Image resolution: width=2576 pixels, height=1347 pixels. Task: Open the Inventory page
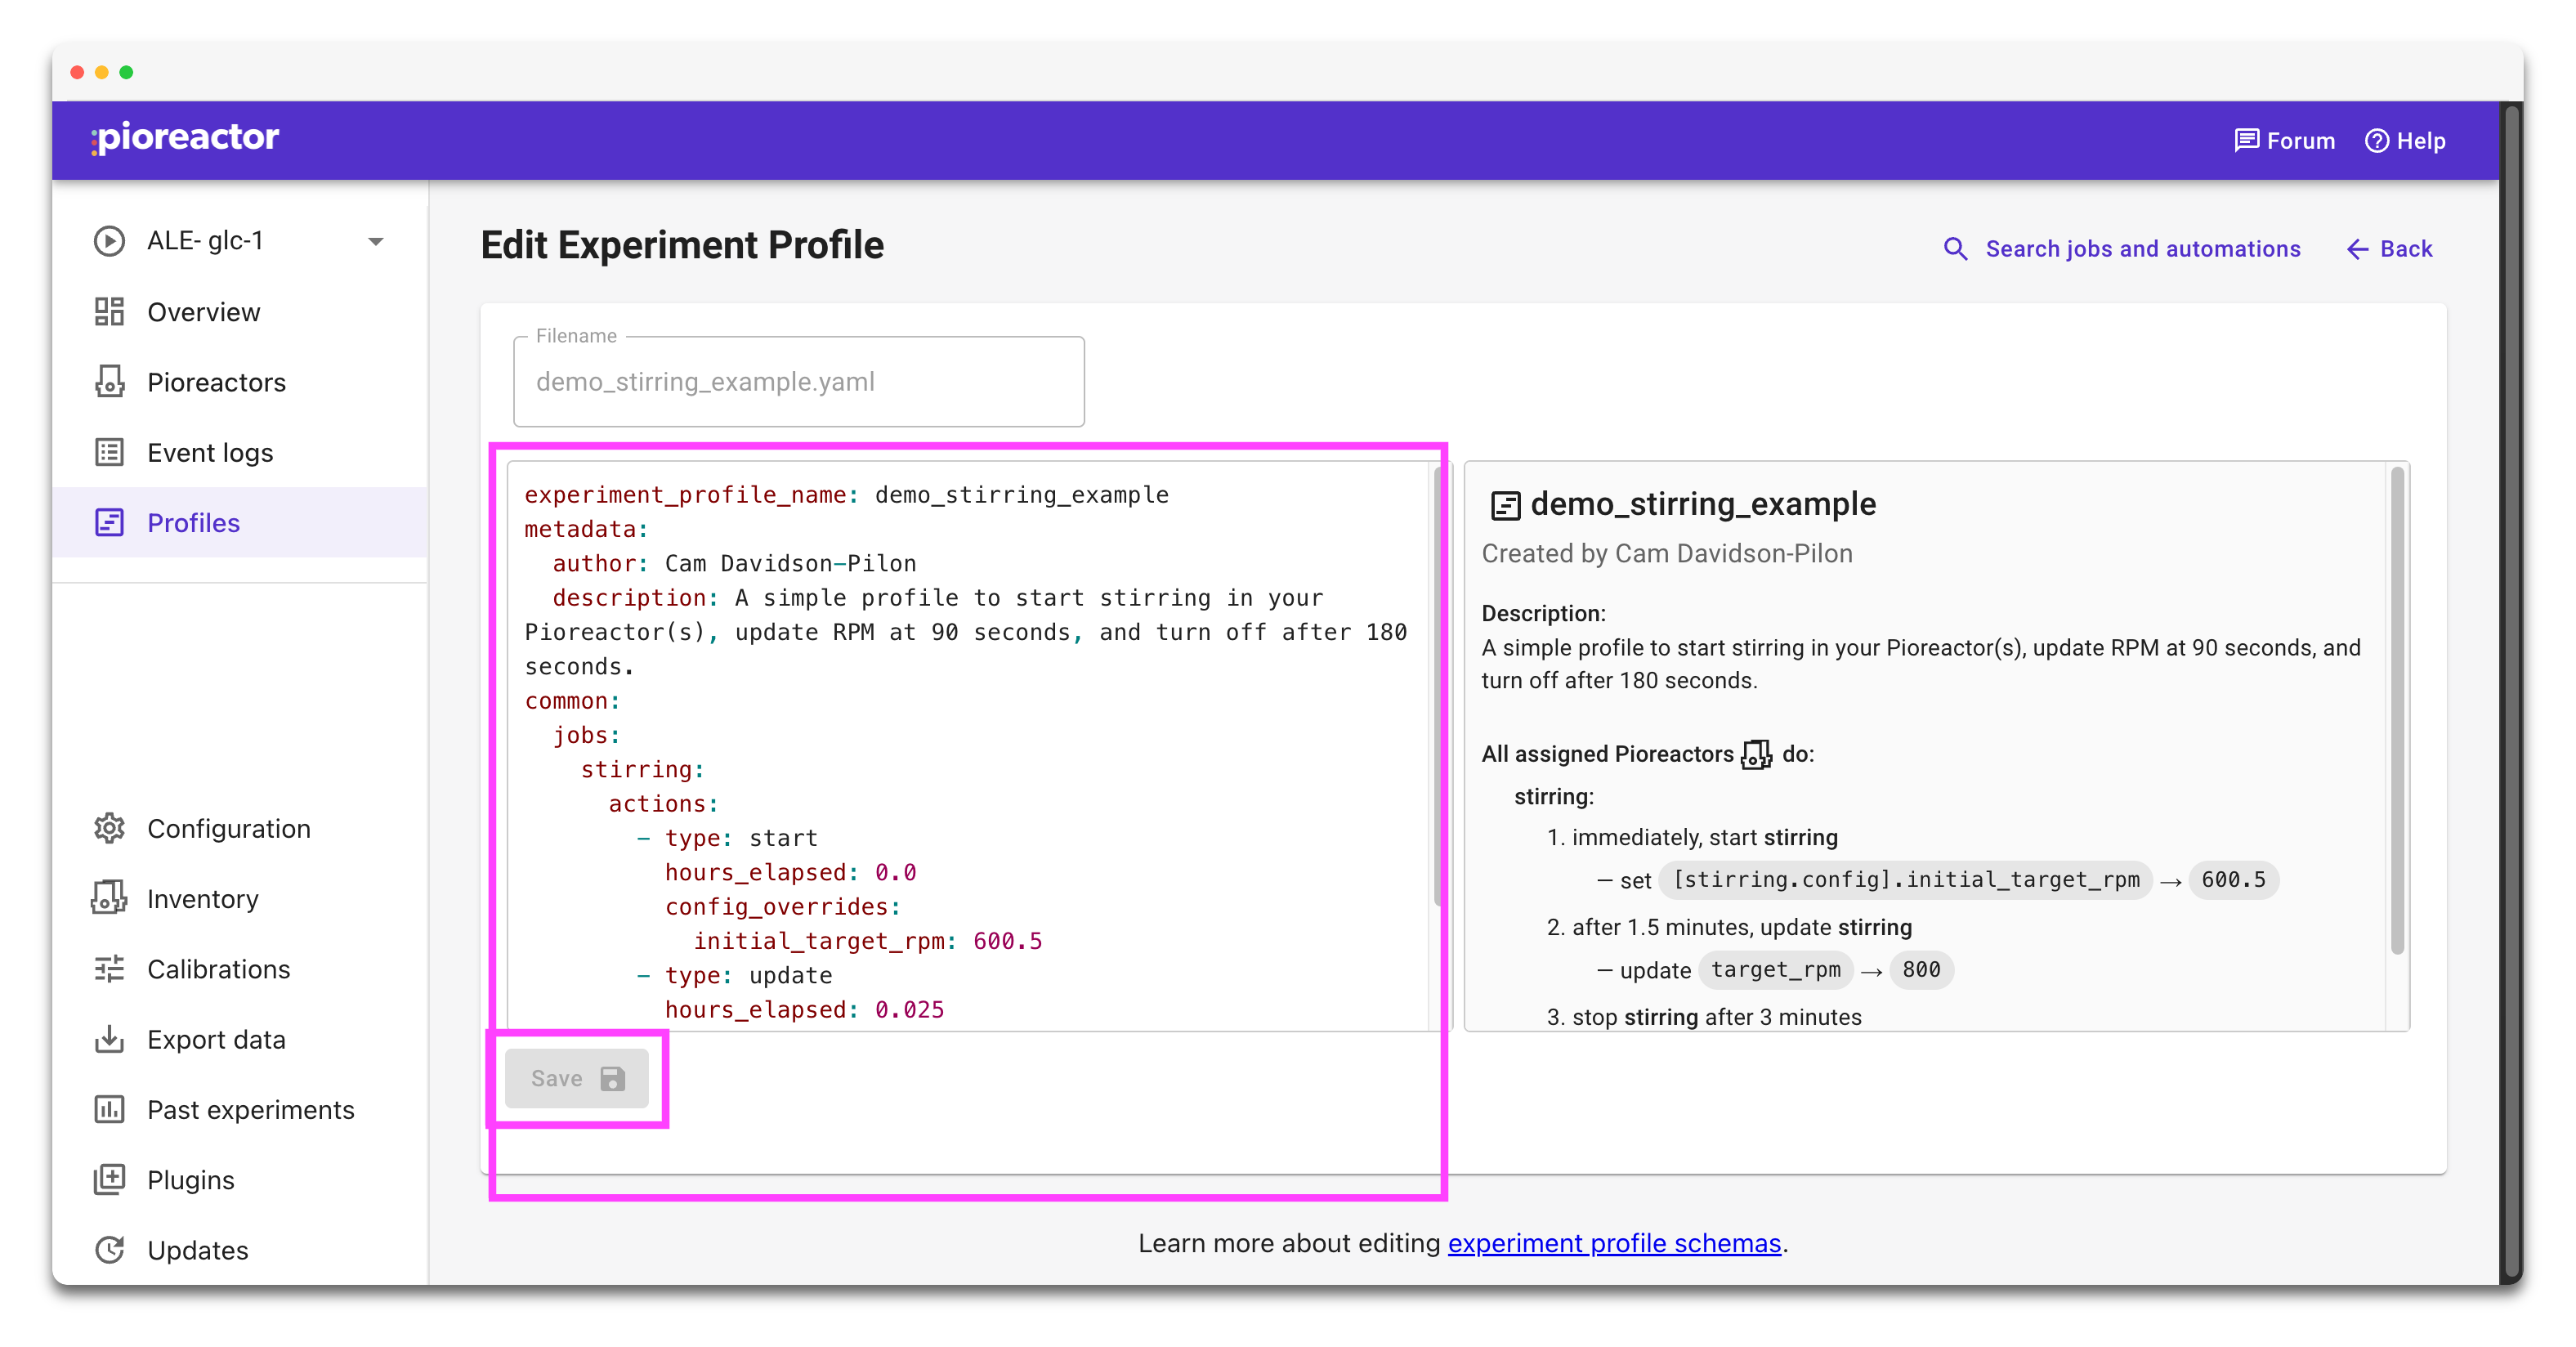tap(203, 898)
